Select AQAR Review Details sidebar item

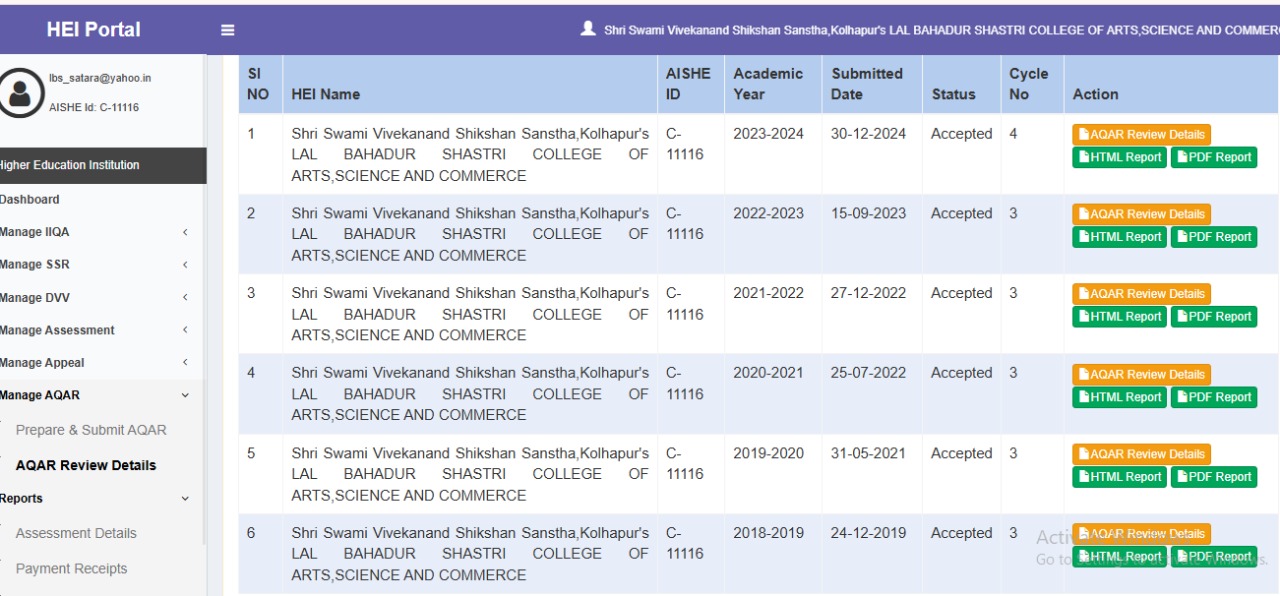[86, 465]
